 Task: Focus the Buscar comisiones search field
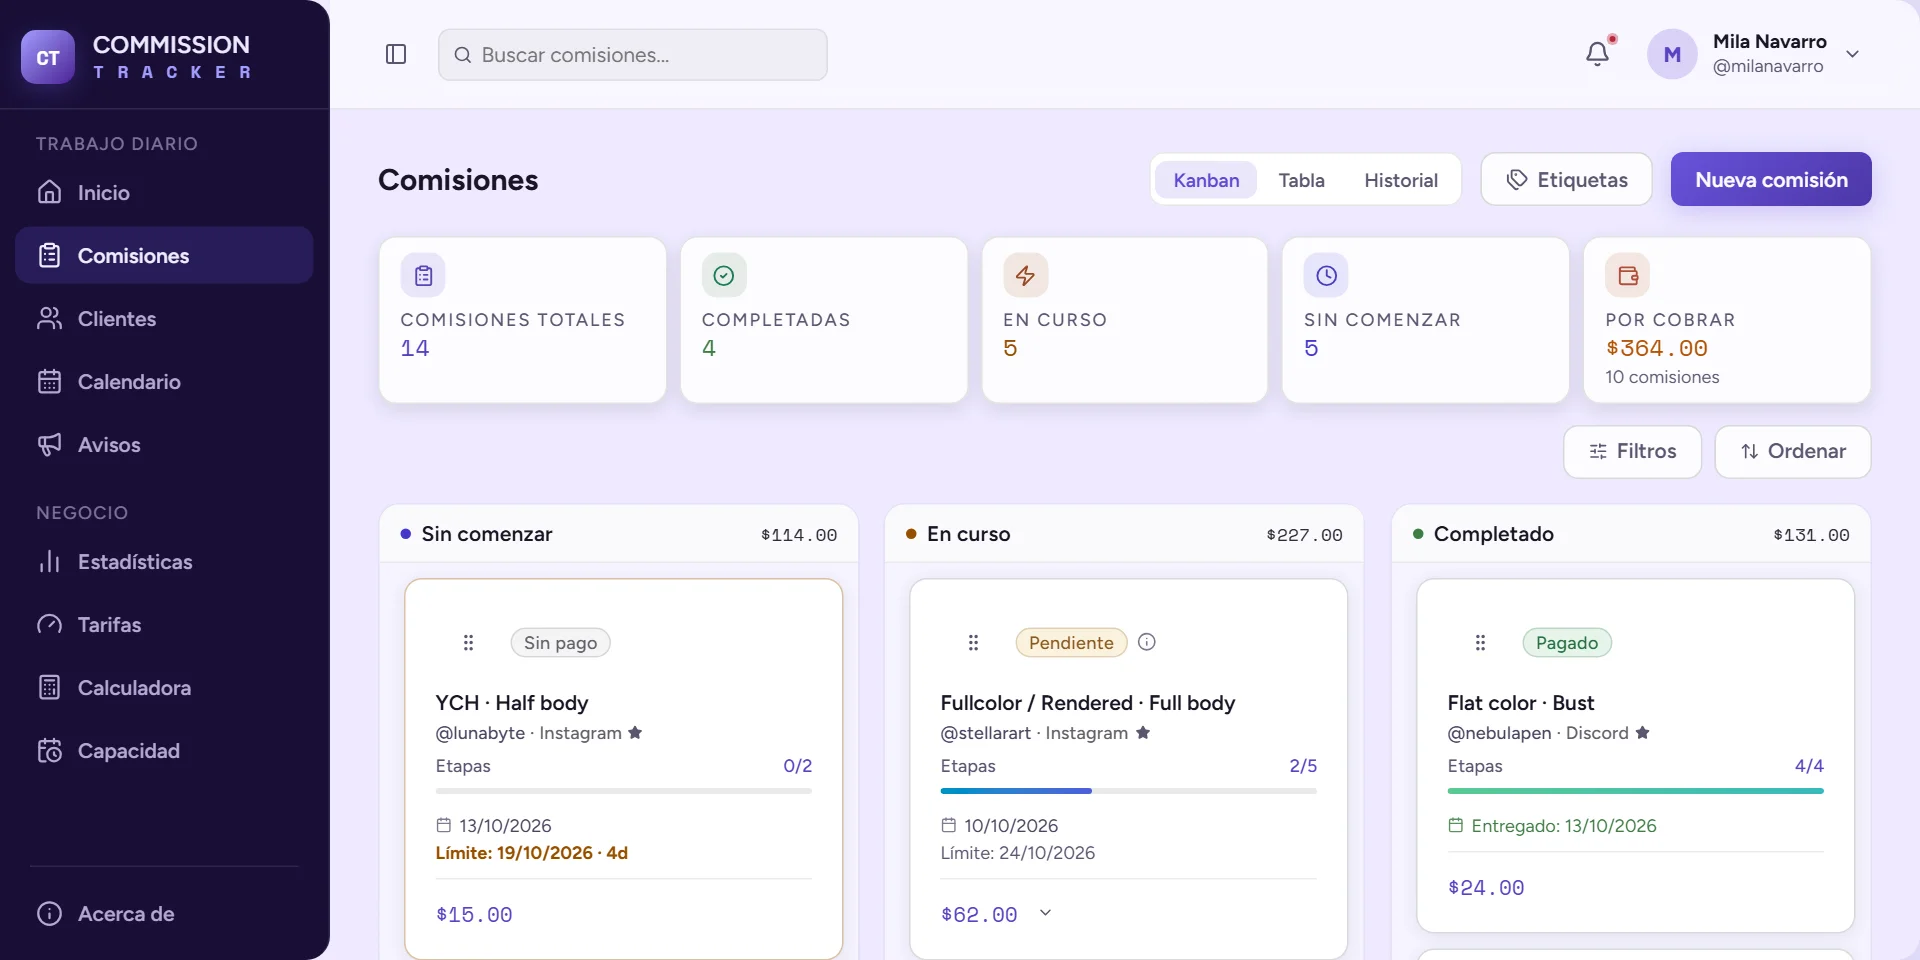(x=632, y=55)
